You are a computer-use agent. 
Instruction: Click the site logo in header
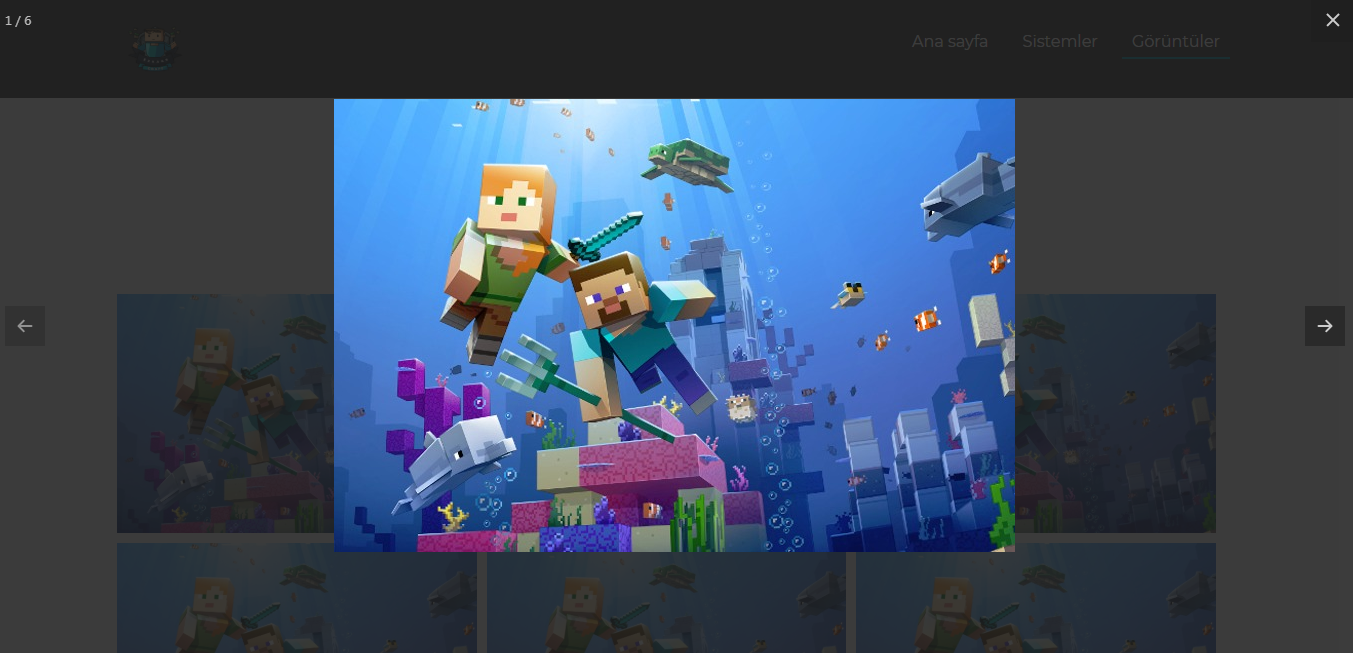click(x=154, y=48)
